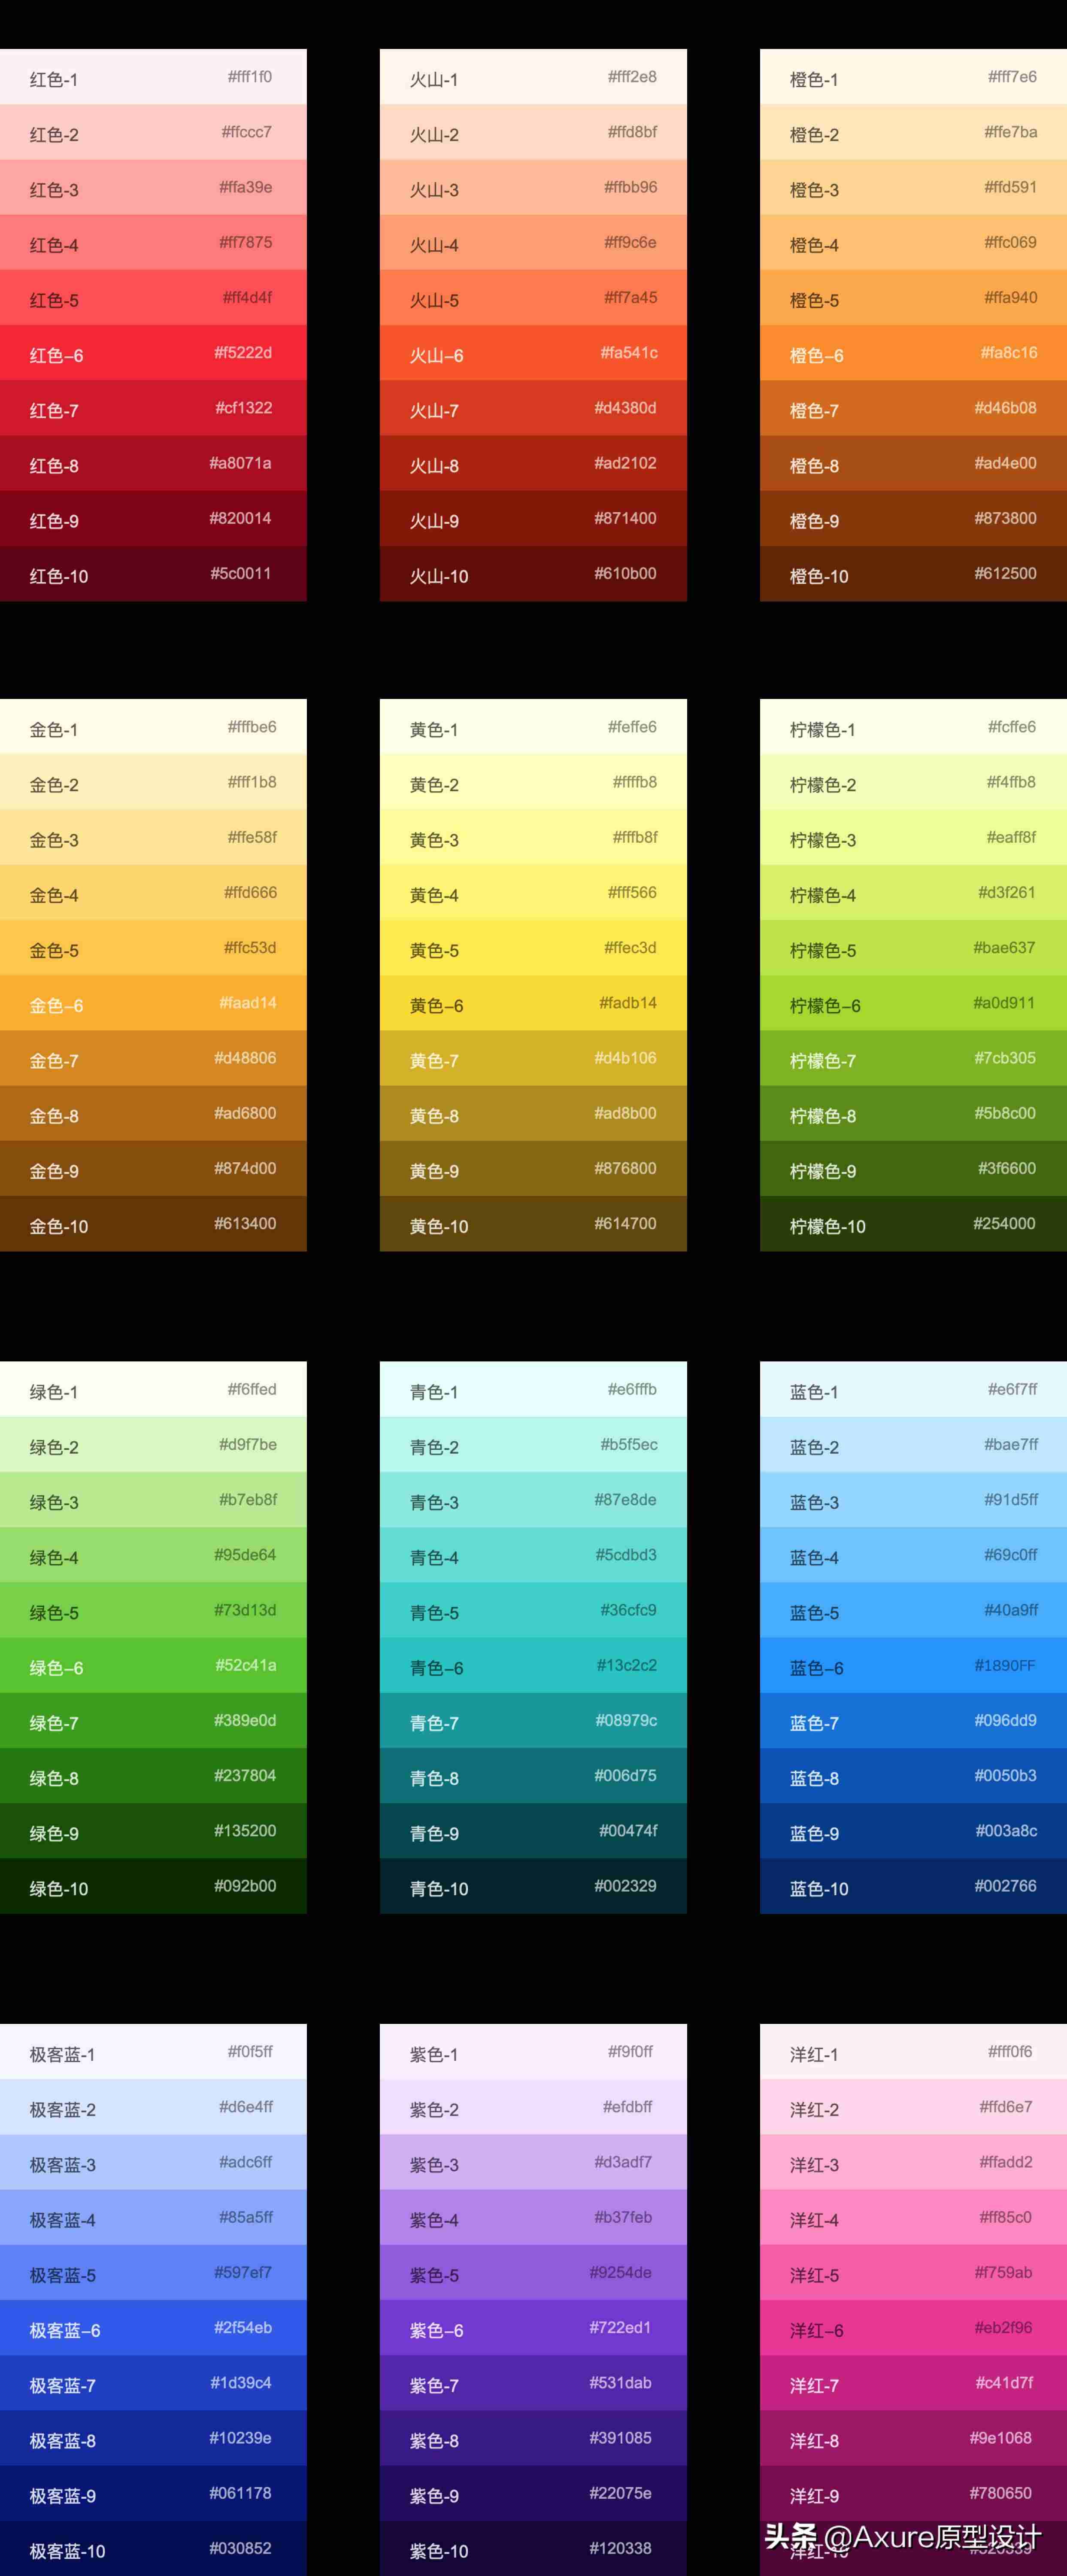Click the 橙色-2 swatch #ffe7ba

pyautogui.click(x=913, y=132)
